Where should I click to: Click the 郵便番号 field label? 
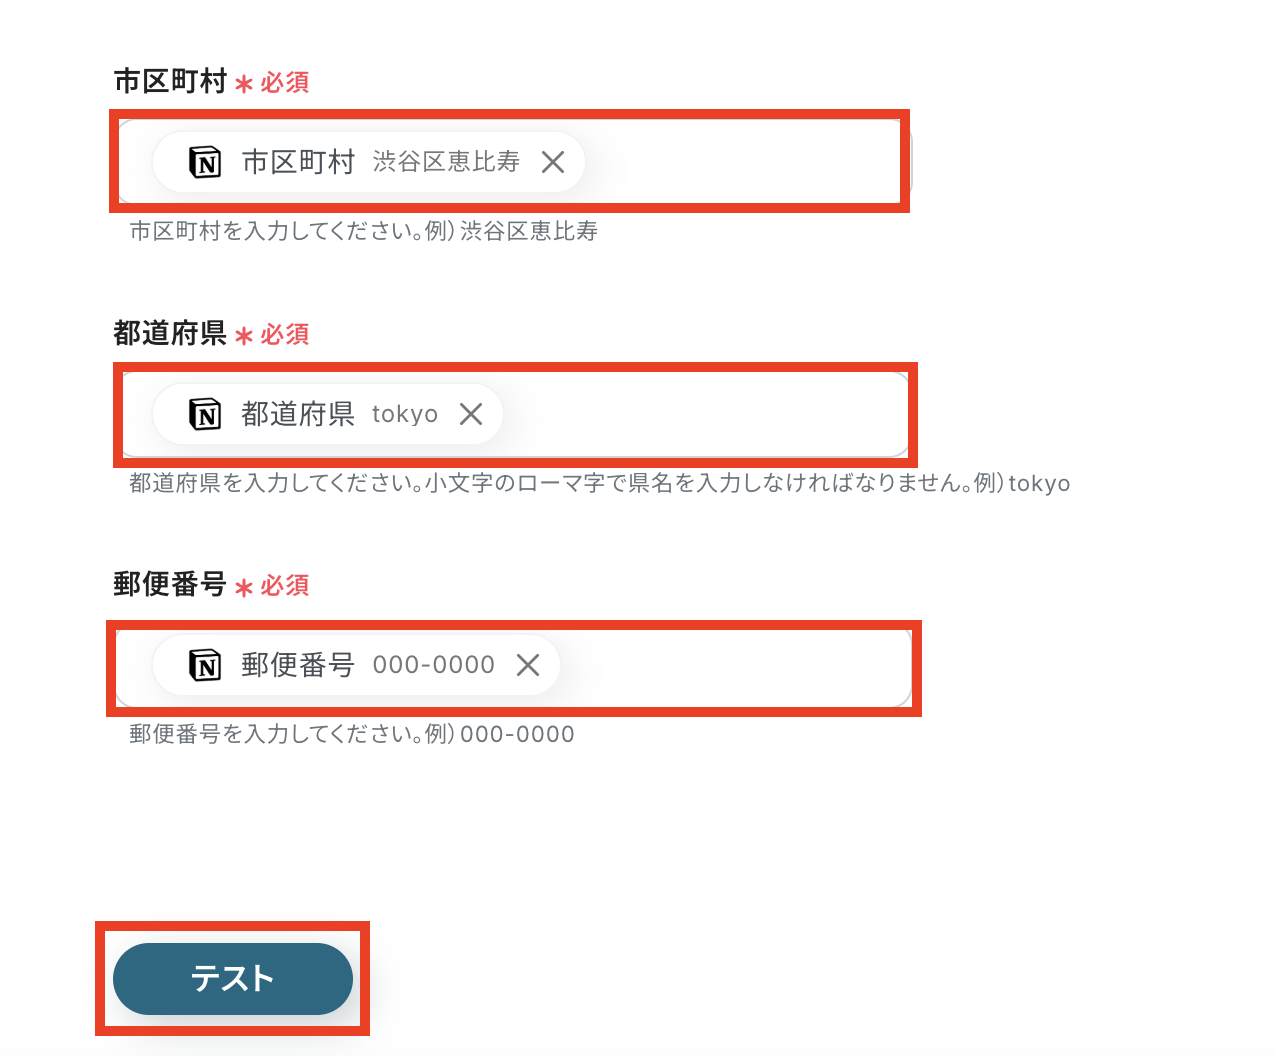click(x=171, y=584)
